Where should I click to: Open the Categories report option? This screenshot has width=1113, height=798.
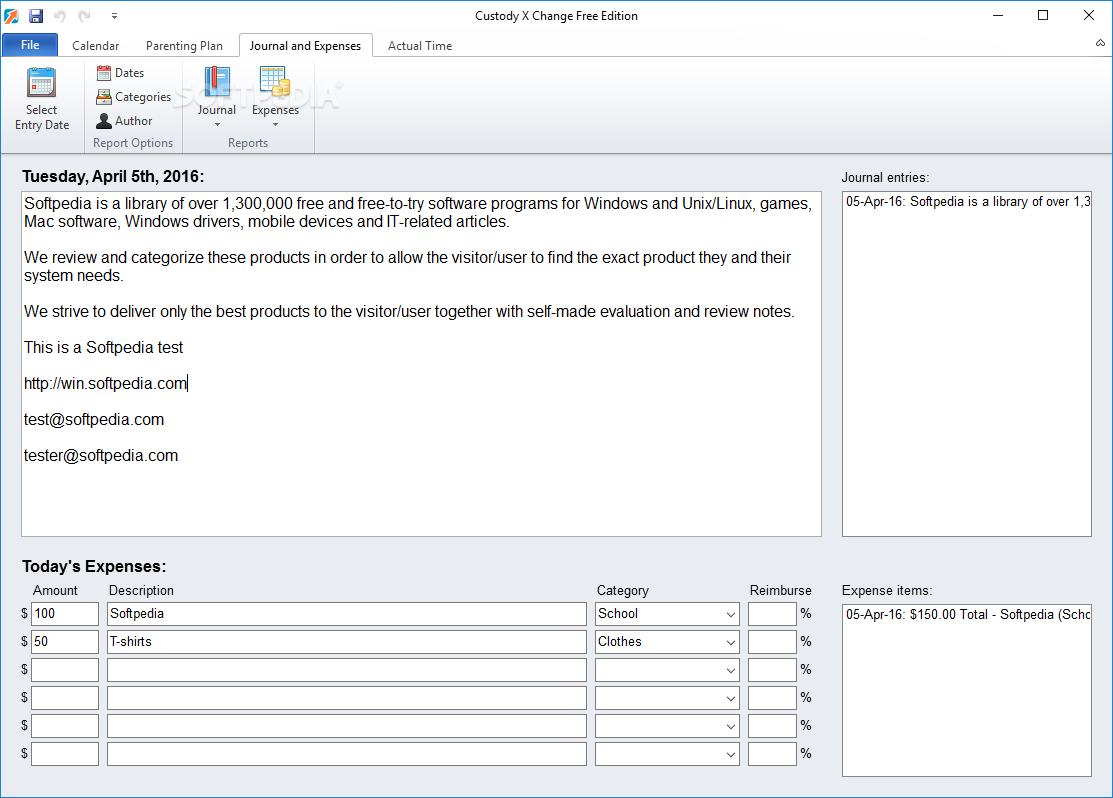pos(133,97)
